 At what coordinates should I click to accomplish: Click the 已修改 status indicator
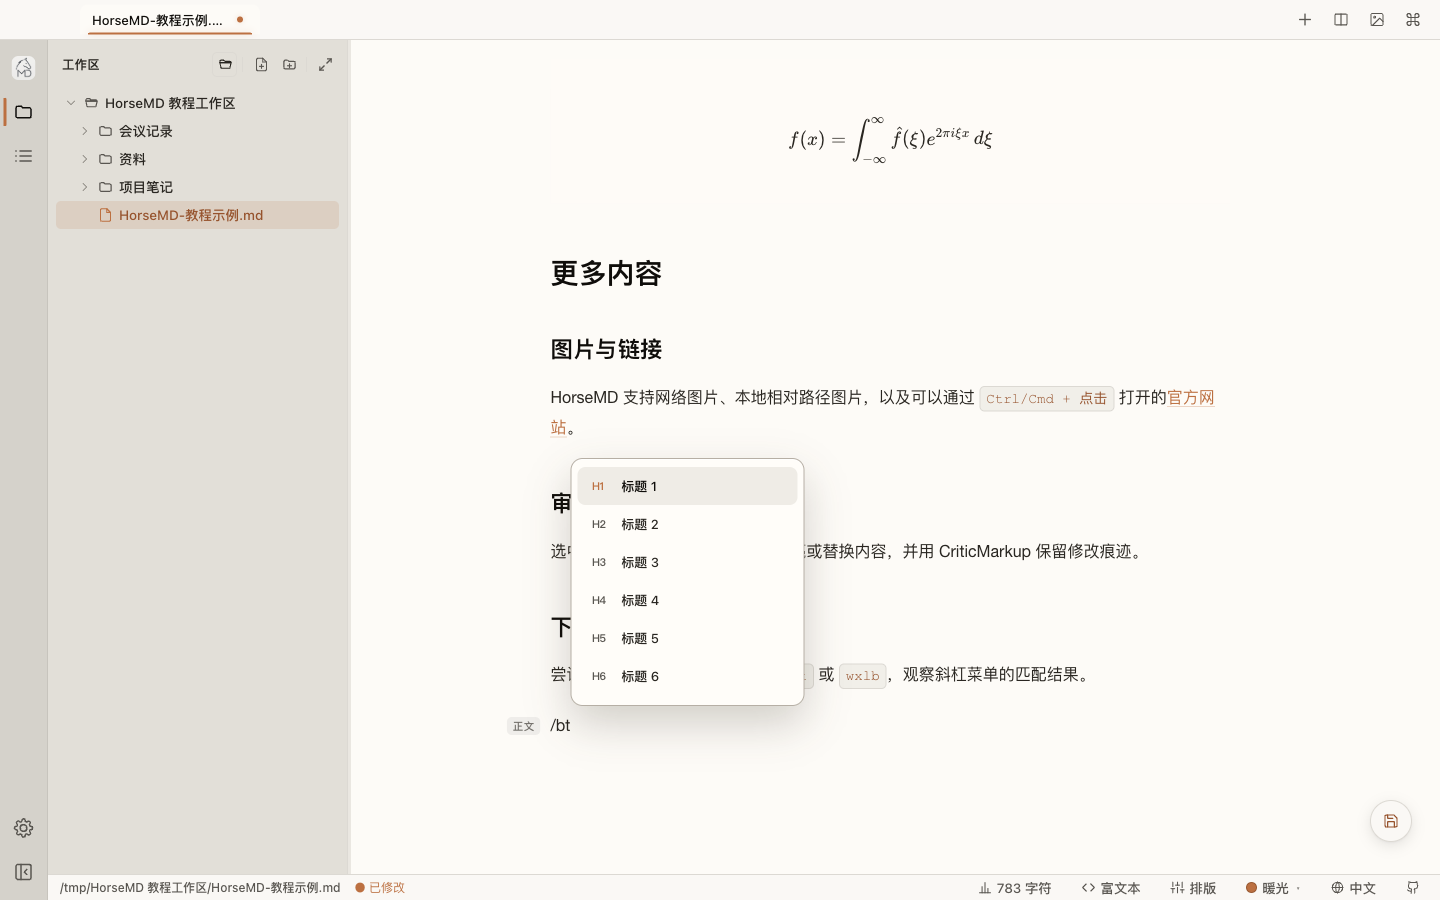click(380, 888)
